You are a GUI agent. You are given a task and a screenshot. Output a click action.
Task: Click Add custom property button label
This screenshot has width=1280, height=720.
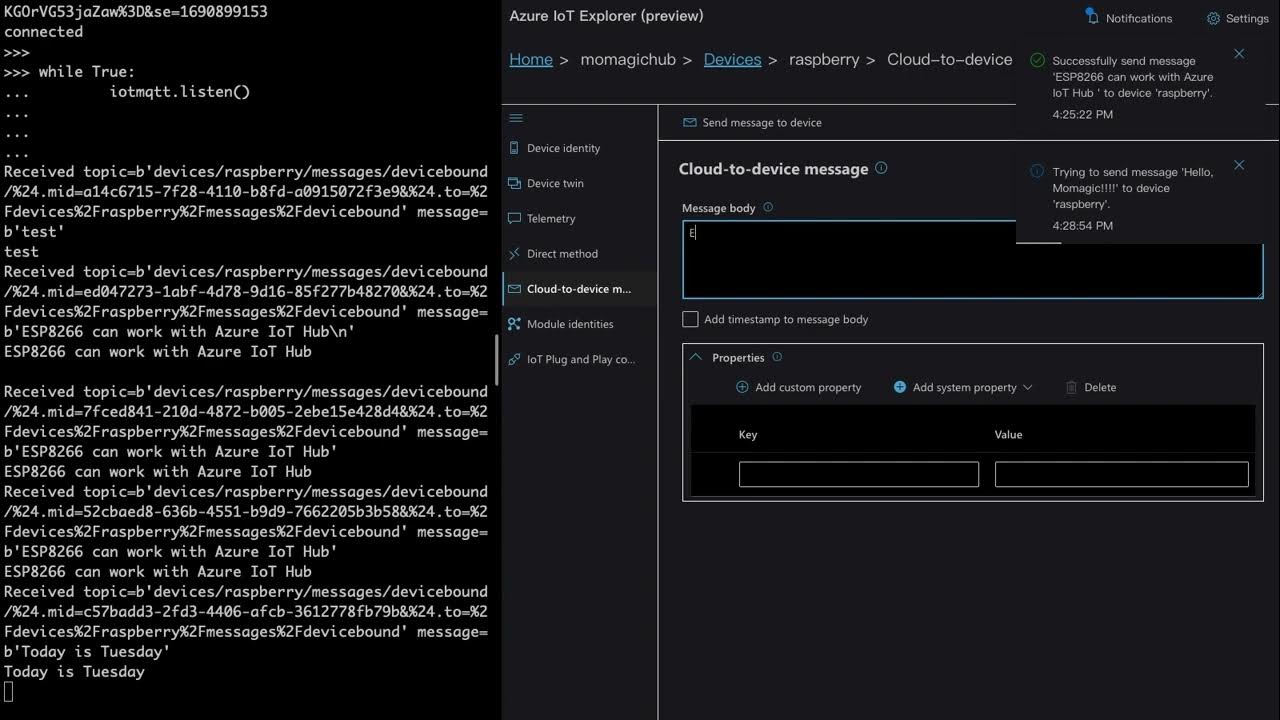[808, 387]
